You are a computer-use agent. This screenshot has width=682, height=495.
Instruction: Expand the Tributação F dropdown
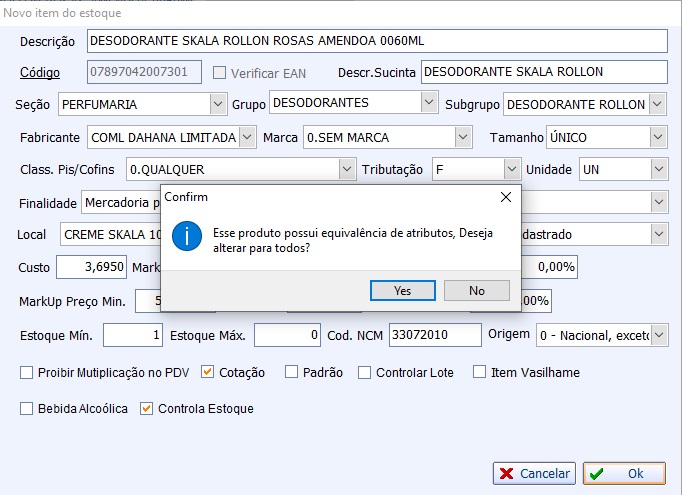(512, 169)
